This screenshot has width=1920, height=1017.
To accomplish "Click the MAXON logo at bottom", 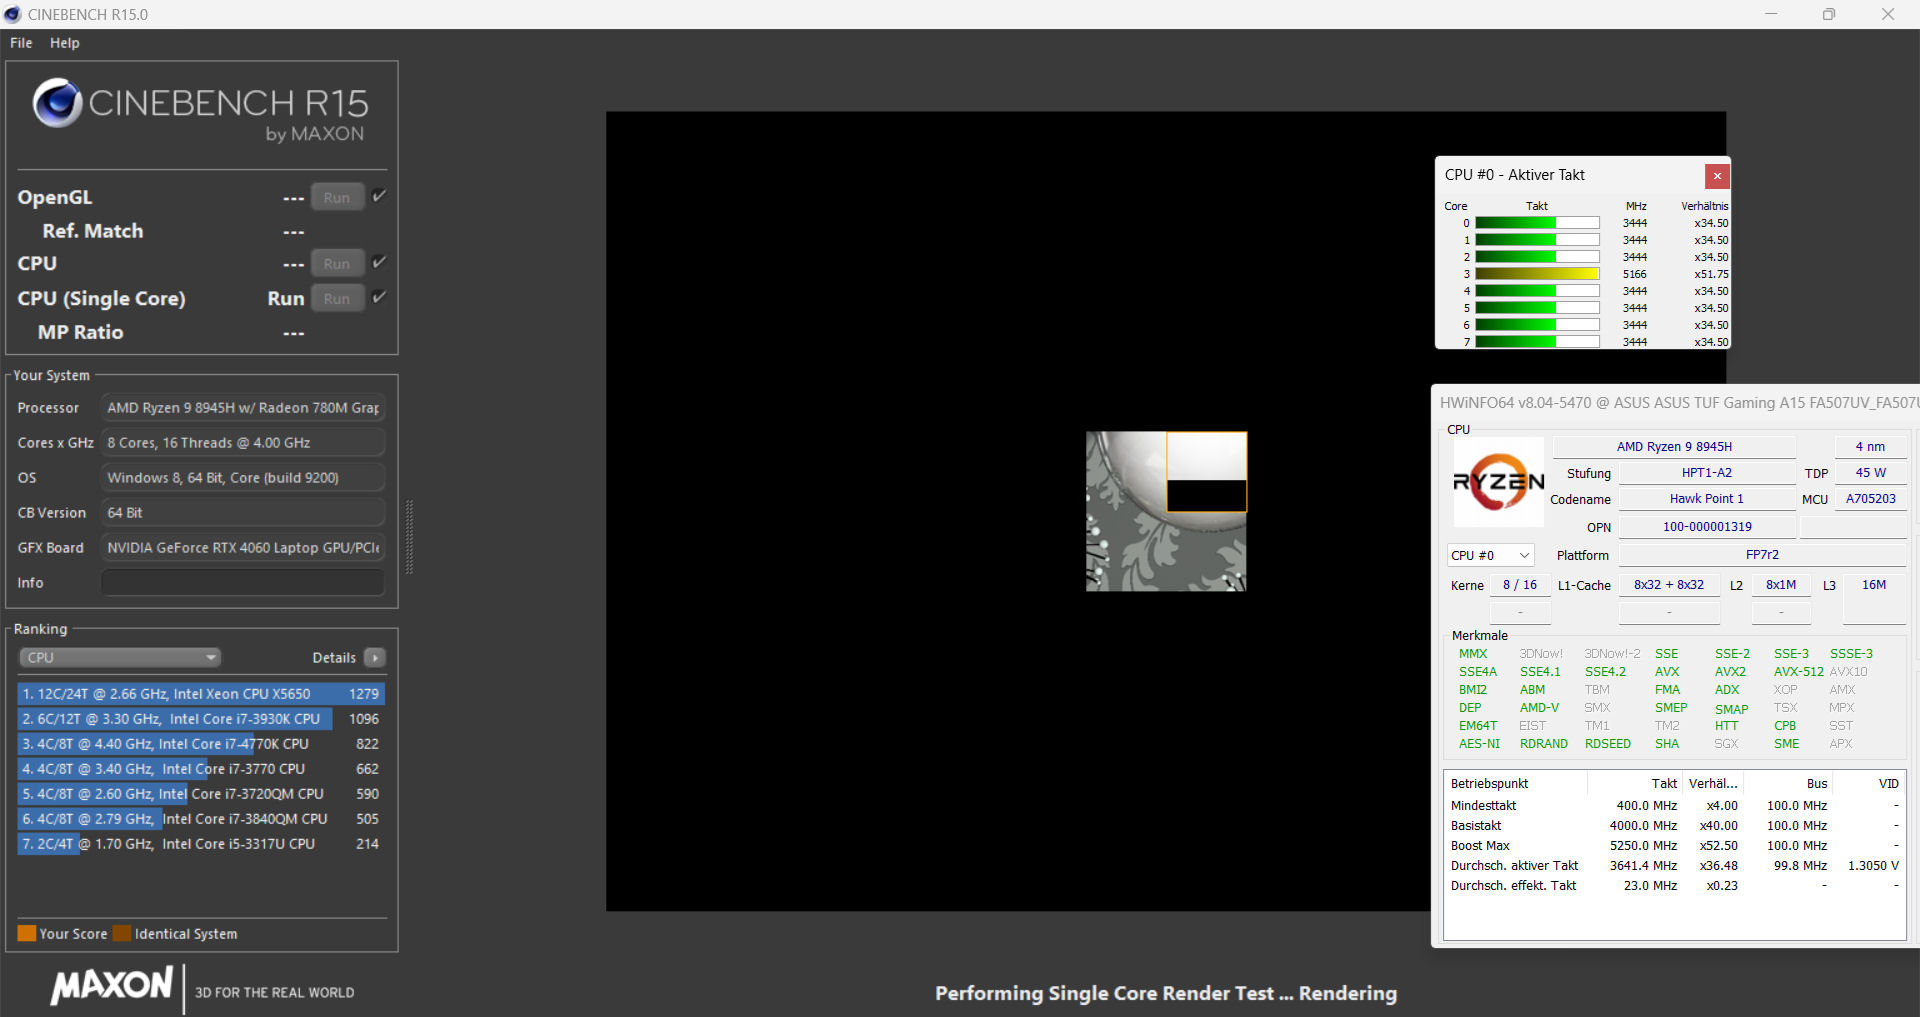I will [x=112, y=986].
